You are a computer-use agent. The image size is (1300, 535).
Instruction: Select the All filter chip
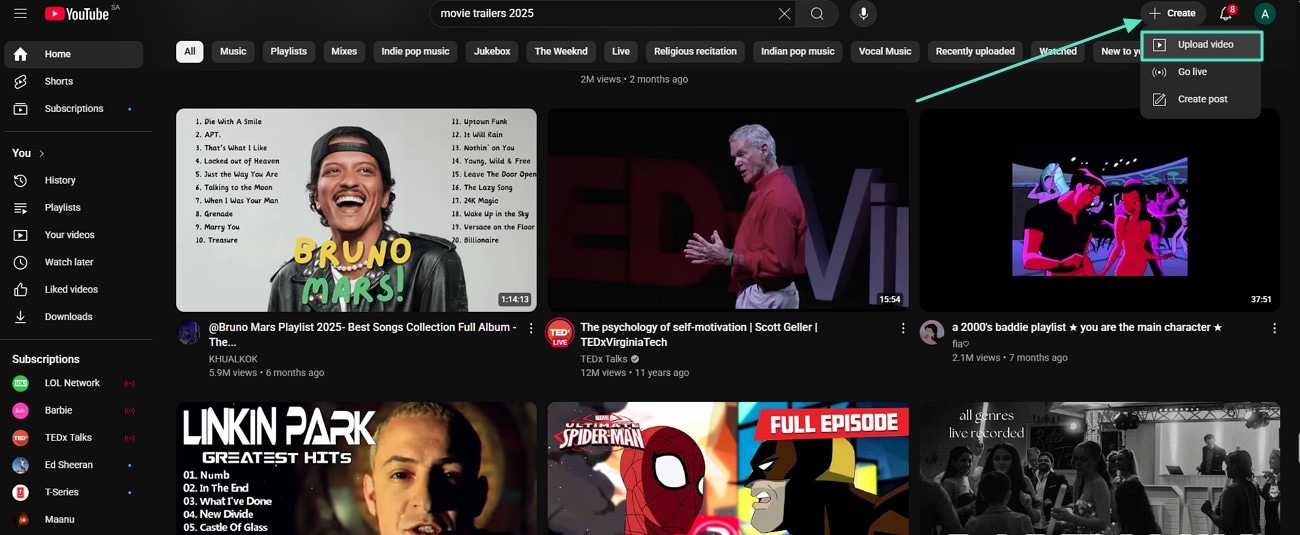(x=190, y=51)
